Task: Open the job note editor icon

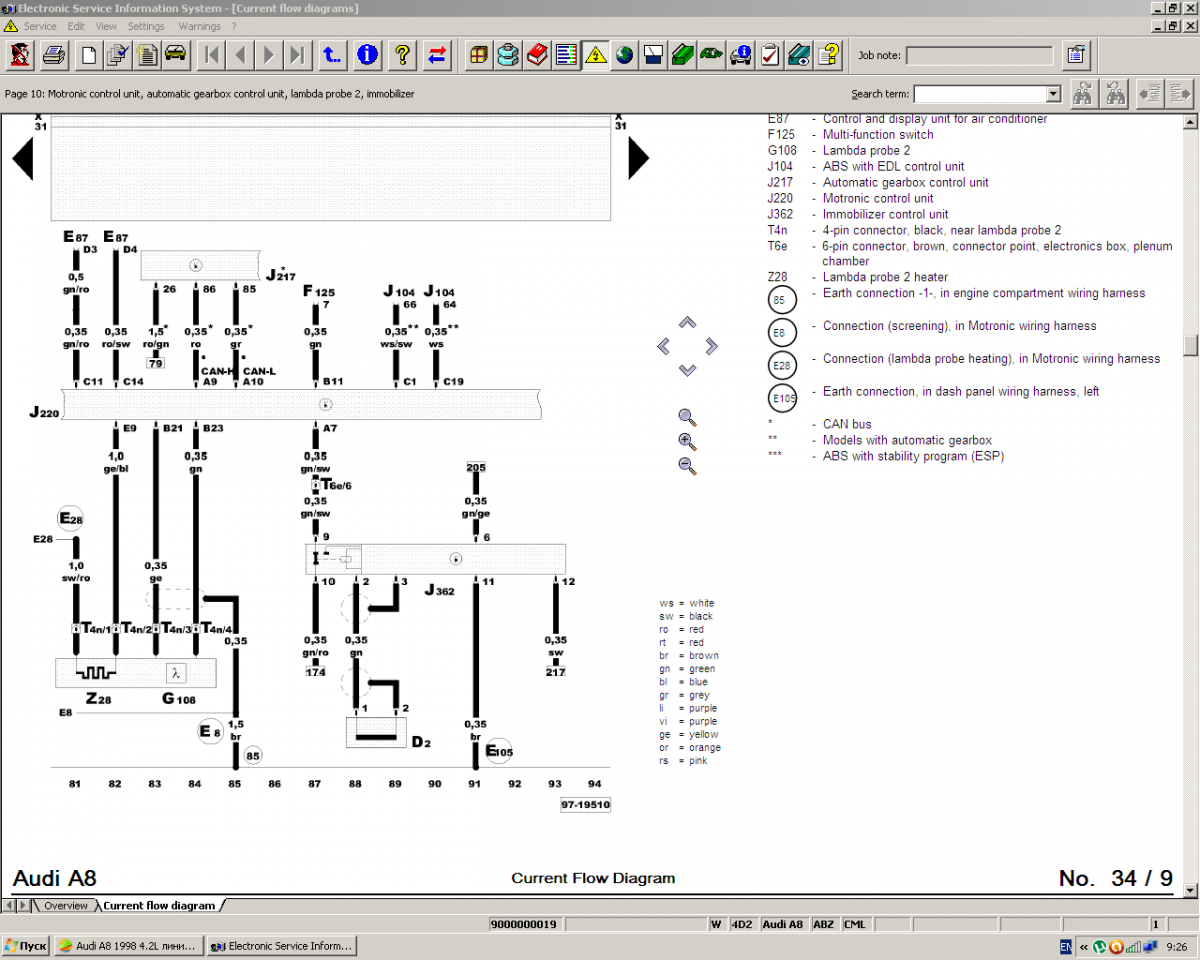Action: coord(1075,55)
